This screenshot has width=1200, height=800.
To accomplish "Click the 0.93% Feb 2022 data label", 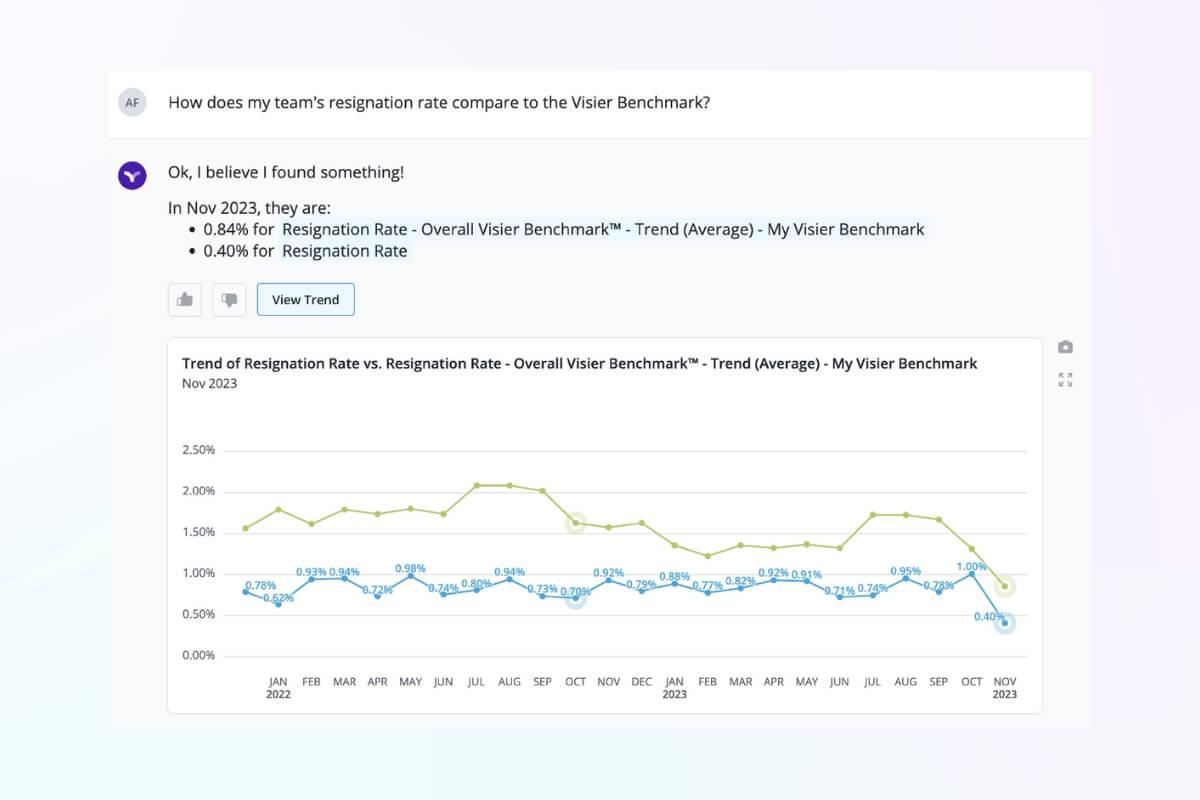I will [311, 571].
